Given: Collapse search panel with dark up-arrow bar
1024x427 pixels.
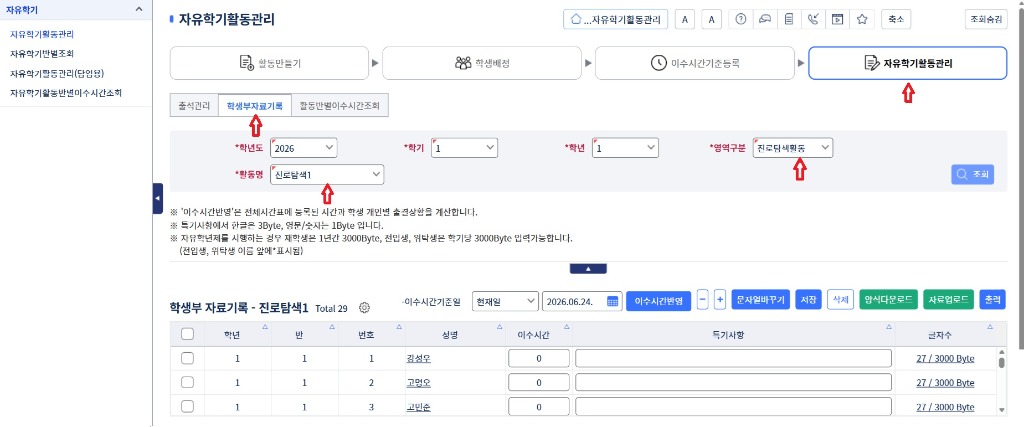Looking at the screenshot, I should point(588,268).
